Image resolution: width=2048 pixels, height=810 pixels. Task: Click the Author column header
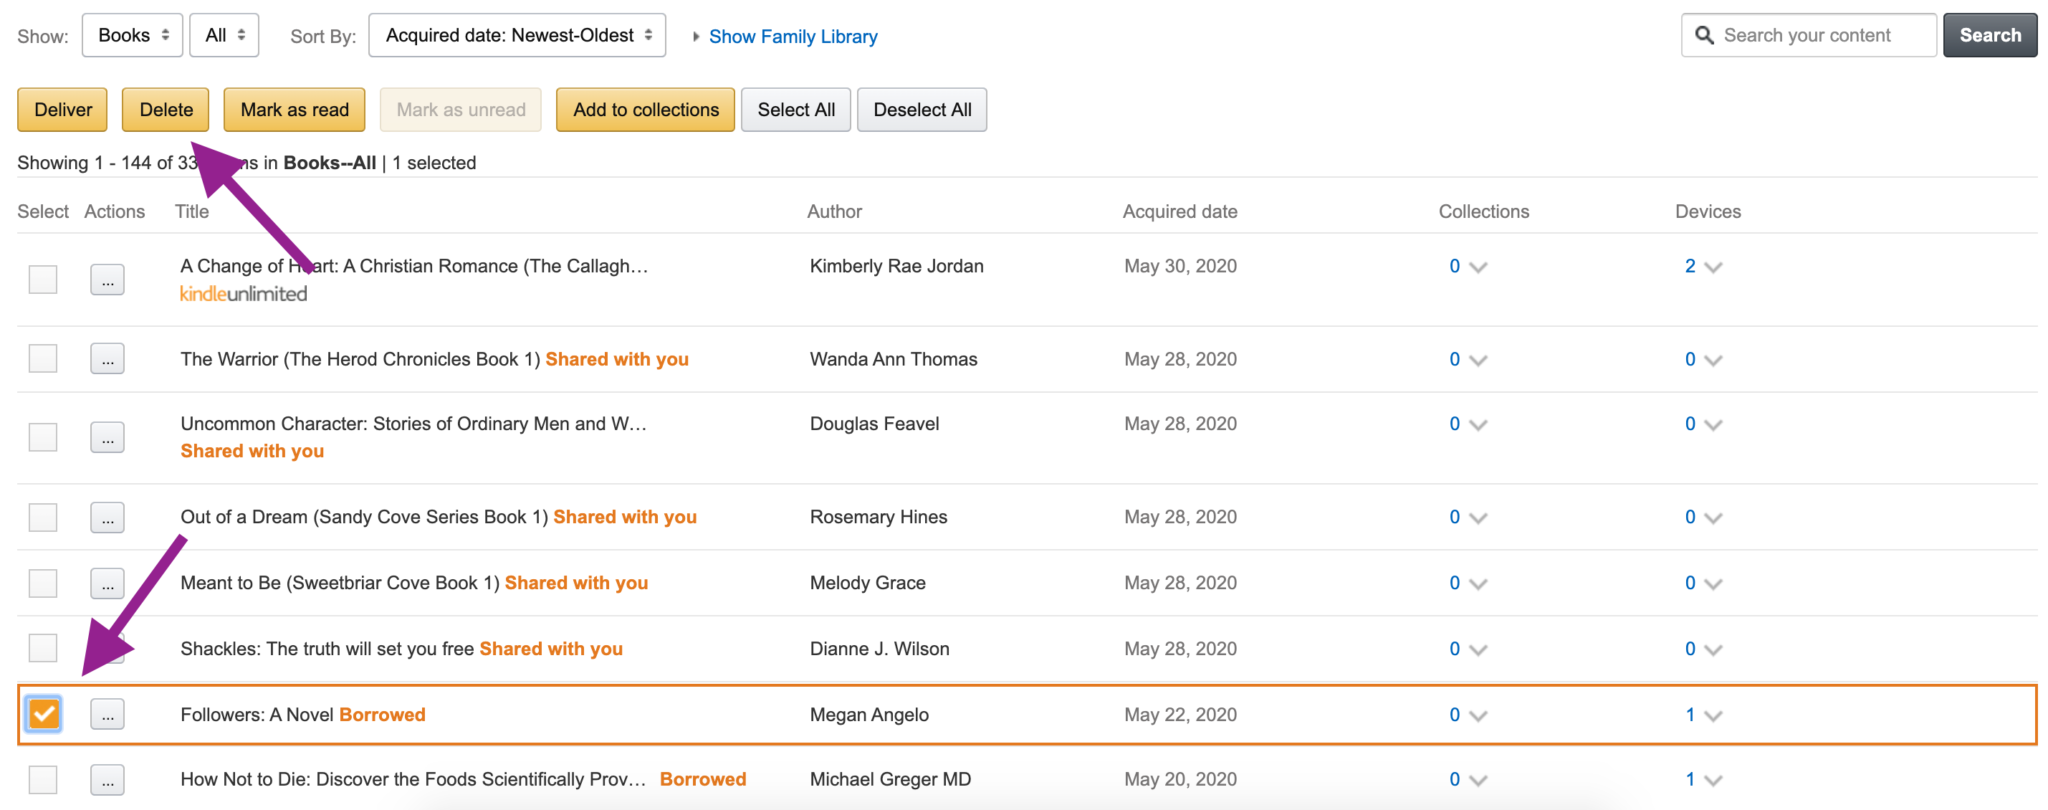point(835,212)
